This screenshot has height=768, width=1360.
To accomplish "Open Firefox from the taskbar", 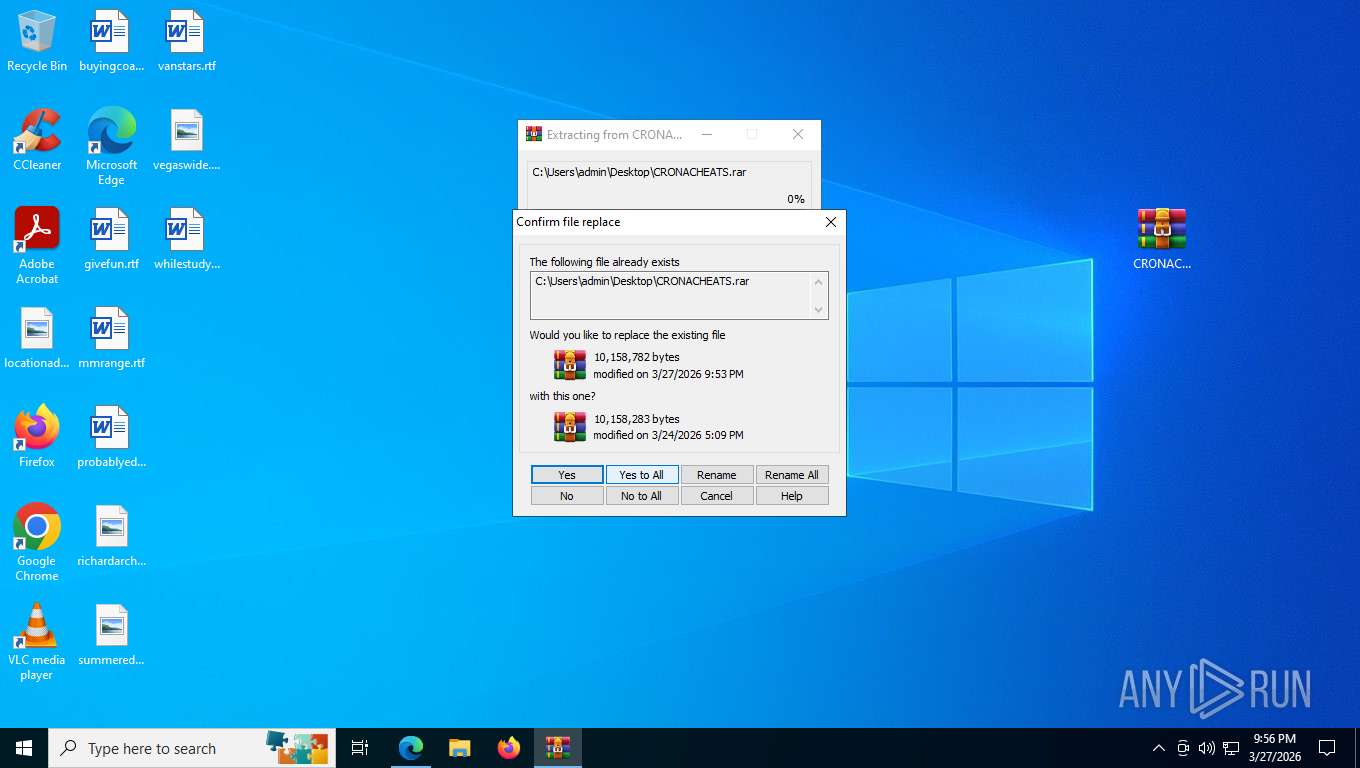I will 509,748.
